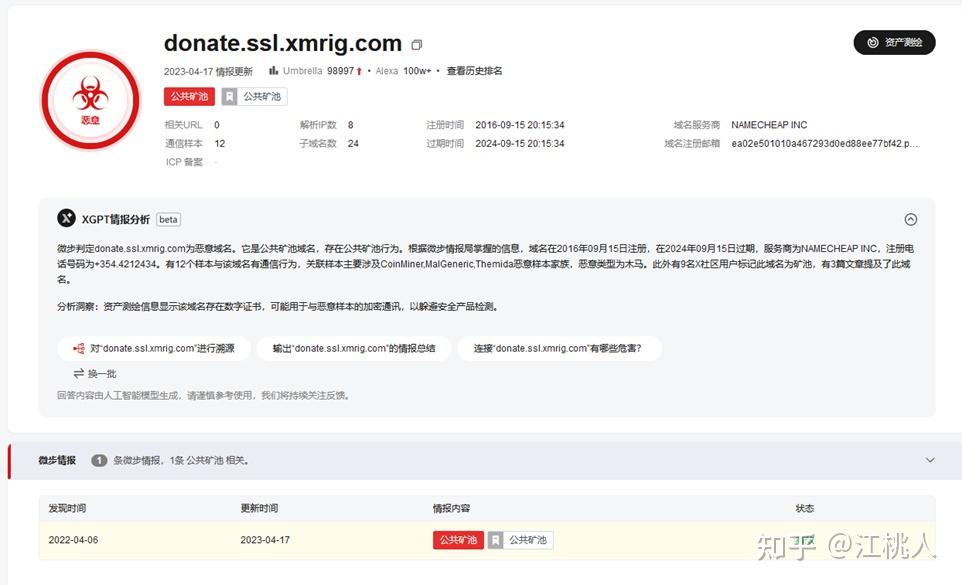Click the Umbrella ranking bar-chart icon
962x585 pixels.
[274, 71]
